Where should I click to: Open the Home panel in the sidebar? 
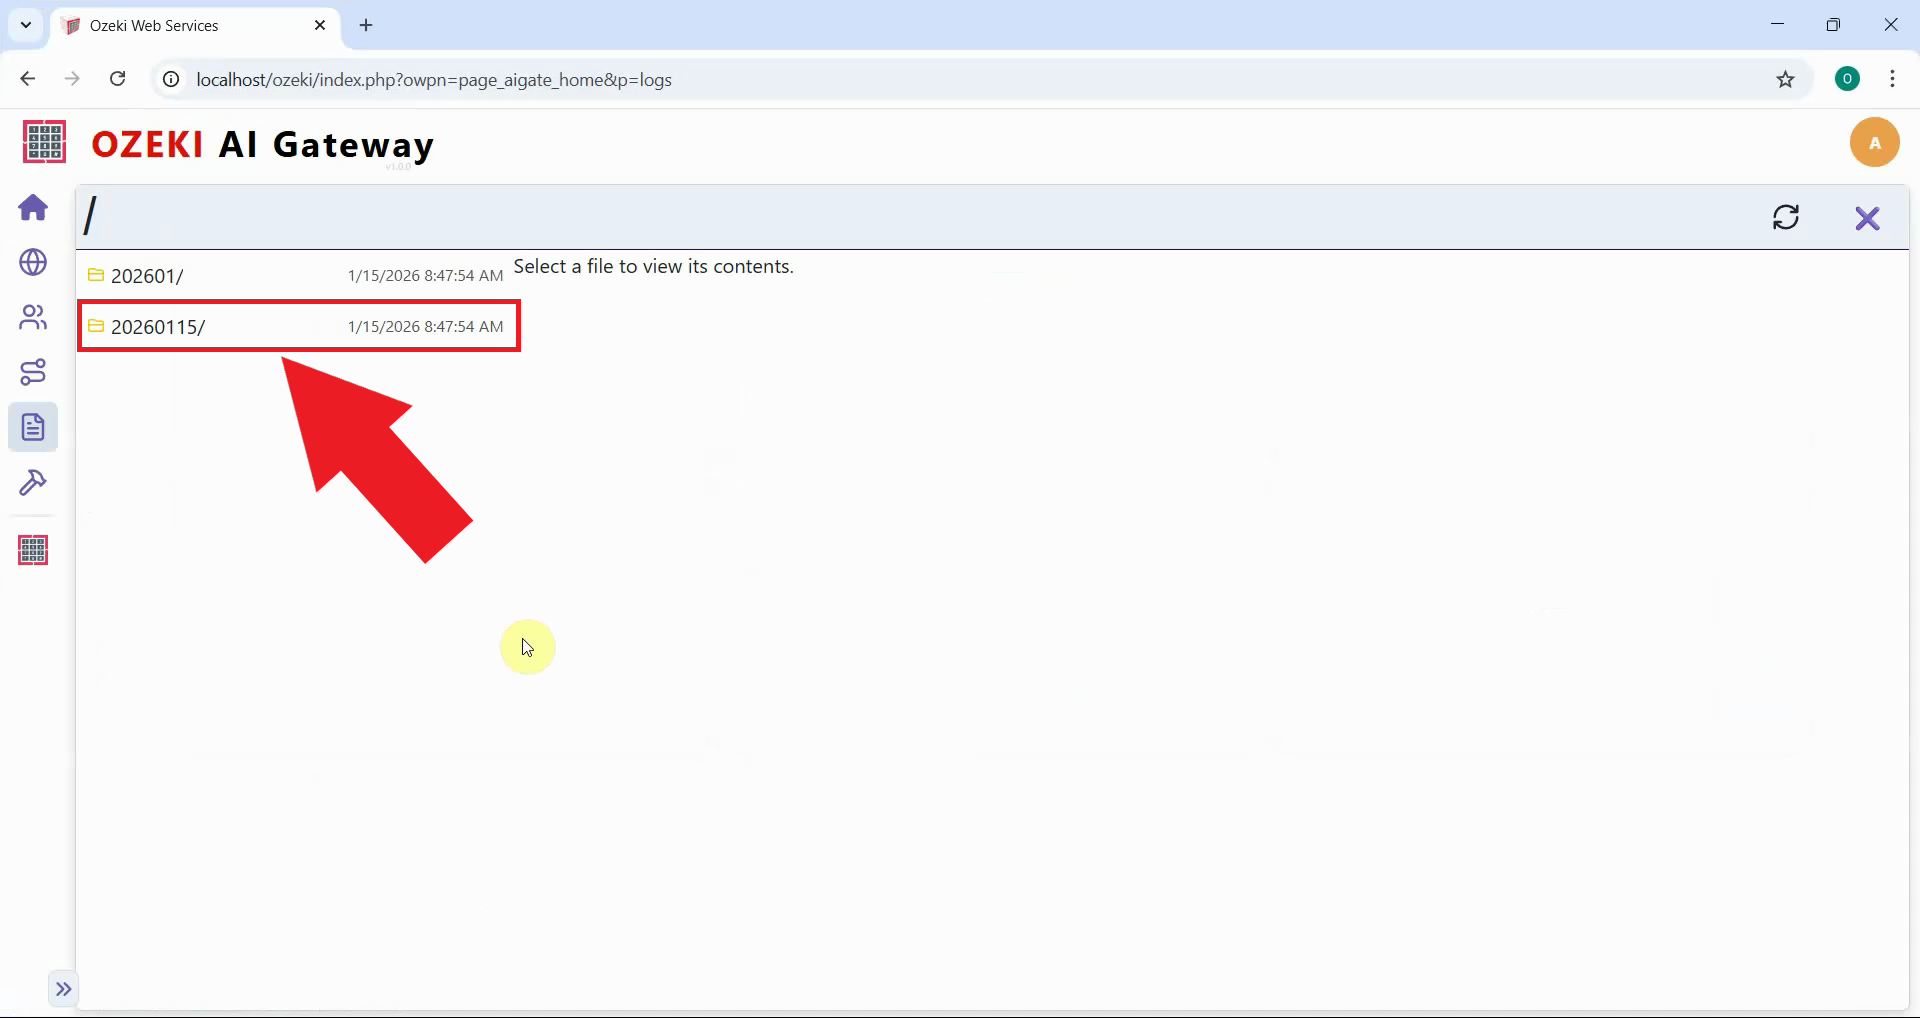[33, 208]
